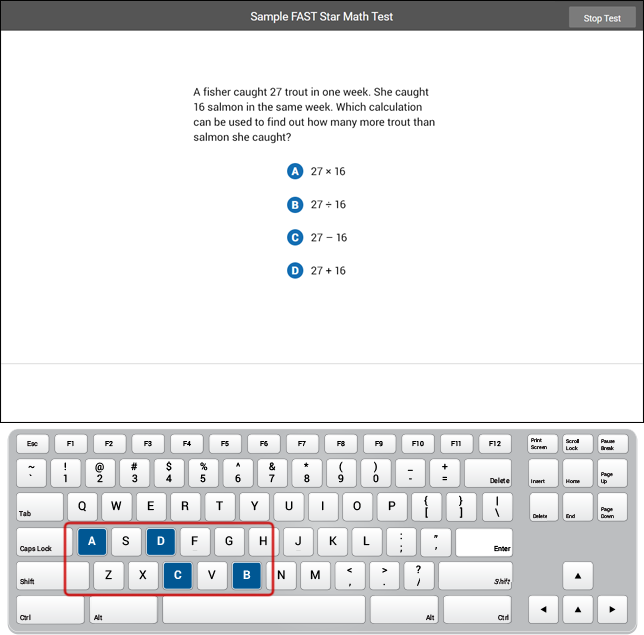Click the Delete key beside equals key
This screenshot has height=635, width=644.
[487, 474]
